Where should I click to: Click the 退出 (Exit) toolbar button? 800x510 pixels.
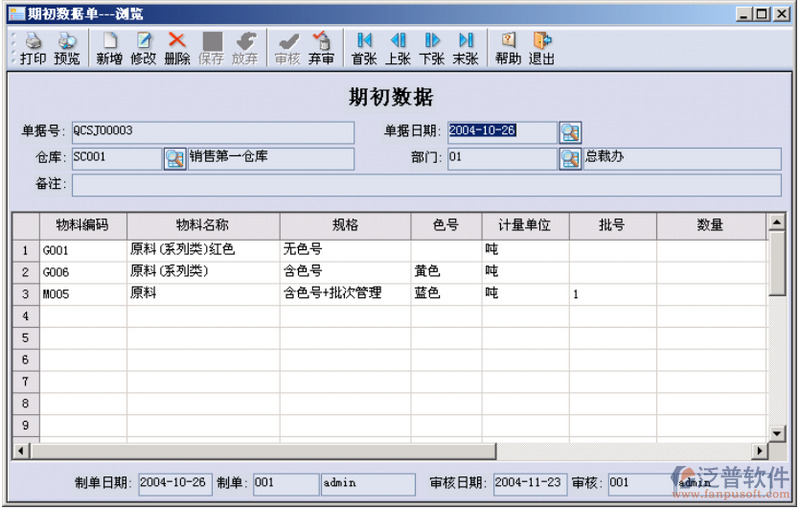542,48
